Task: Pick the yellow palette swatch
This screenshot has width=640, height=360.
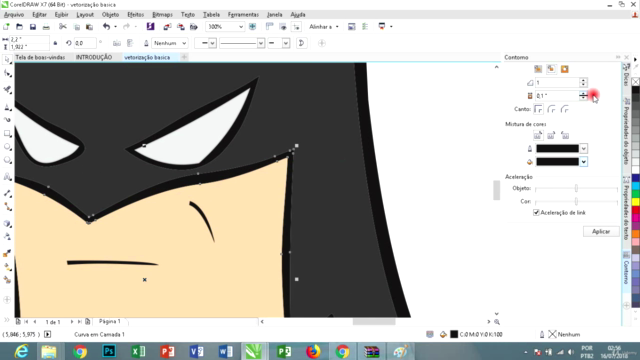Action: [636, 201]
